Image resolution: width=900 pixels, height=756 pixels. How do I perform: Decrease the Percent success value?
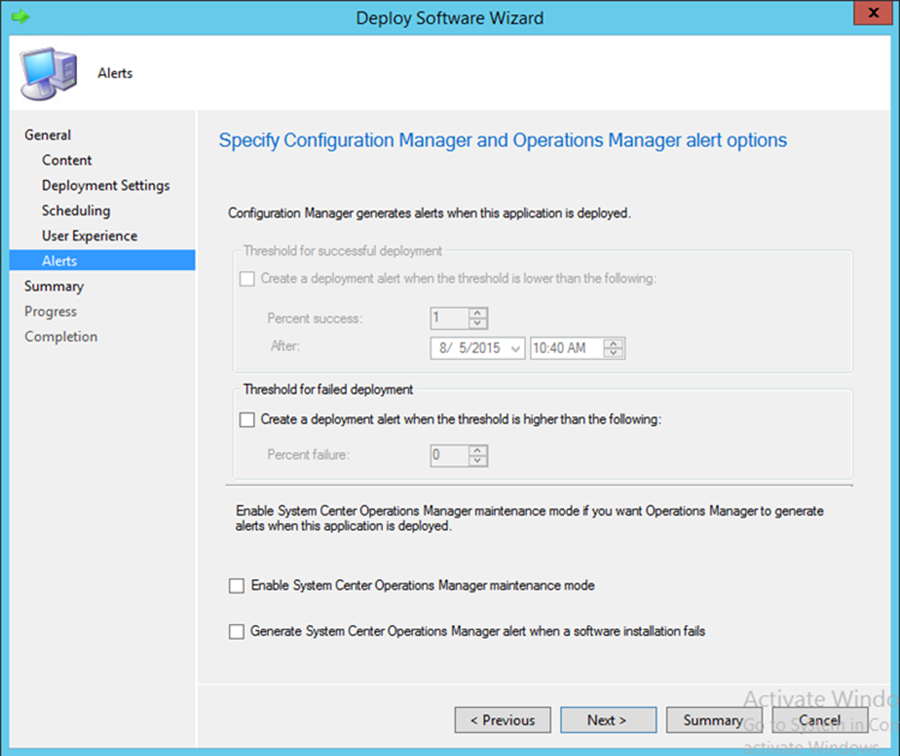pos(478,323)
